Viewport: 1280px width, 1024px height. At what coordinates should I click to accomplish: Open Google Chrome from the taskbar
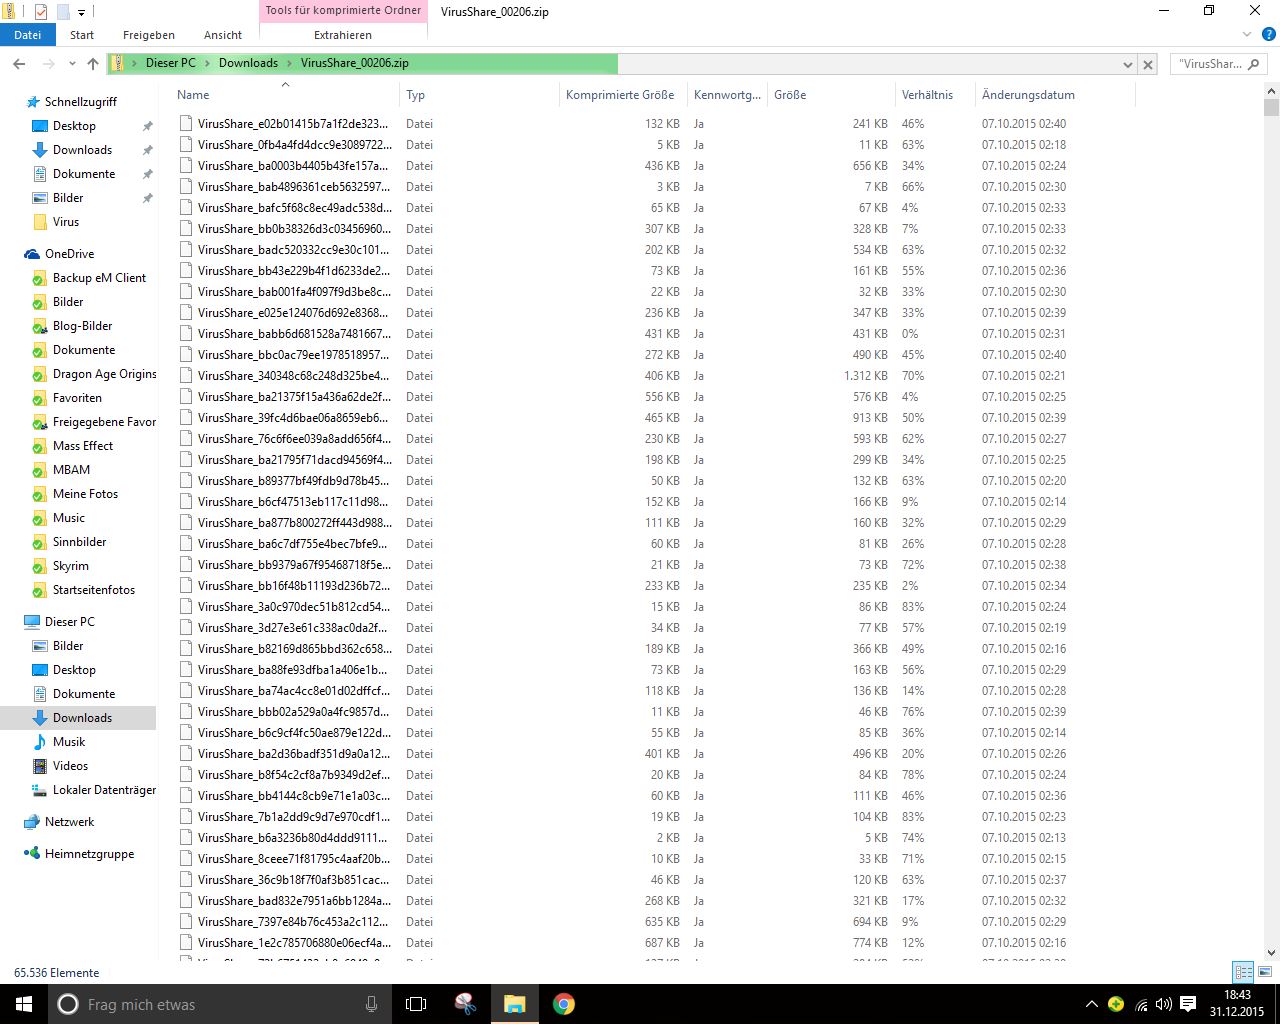[564, 1004]
